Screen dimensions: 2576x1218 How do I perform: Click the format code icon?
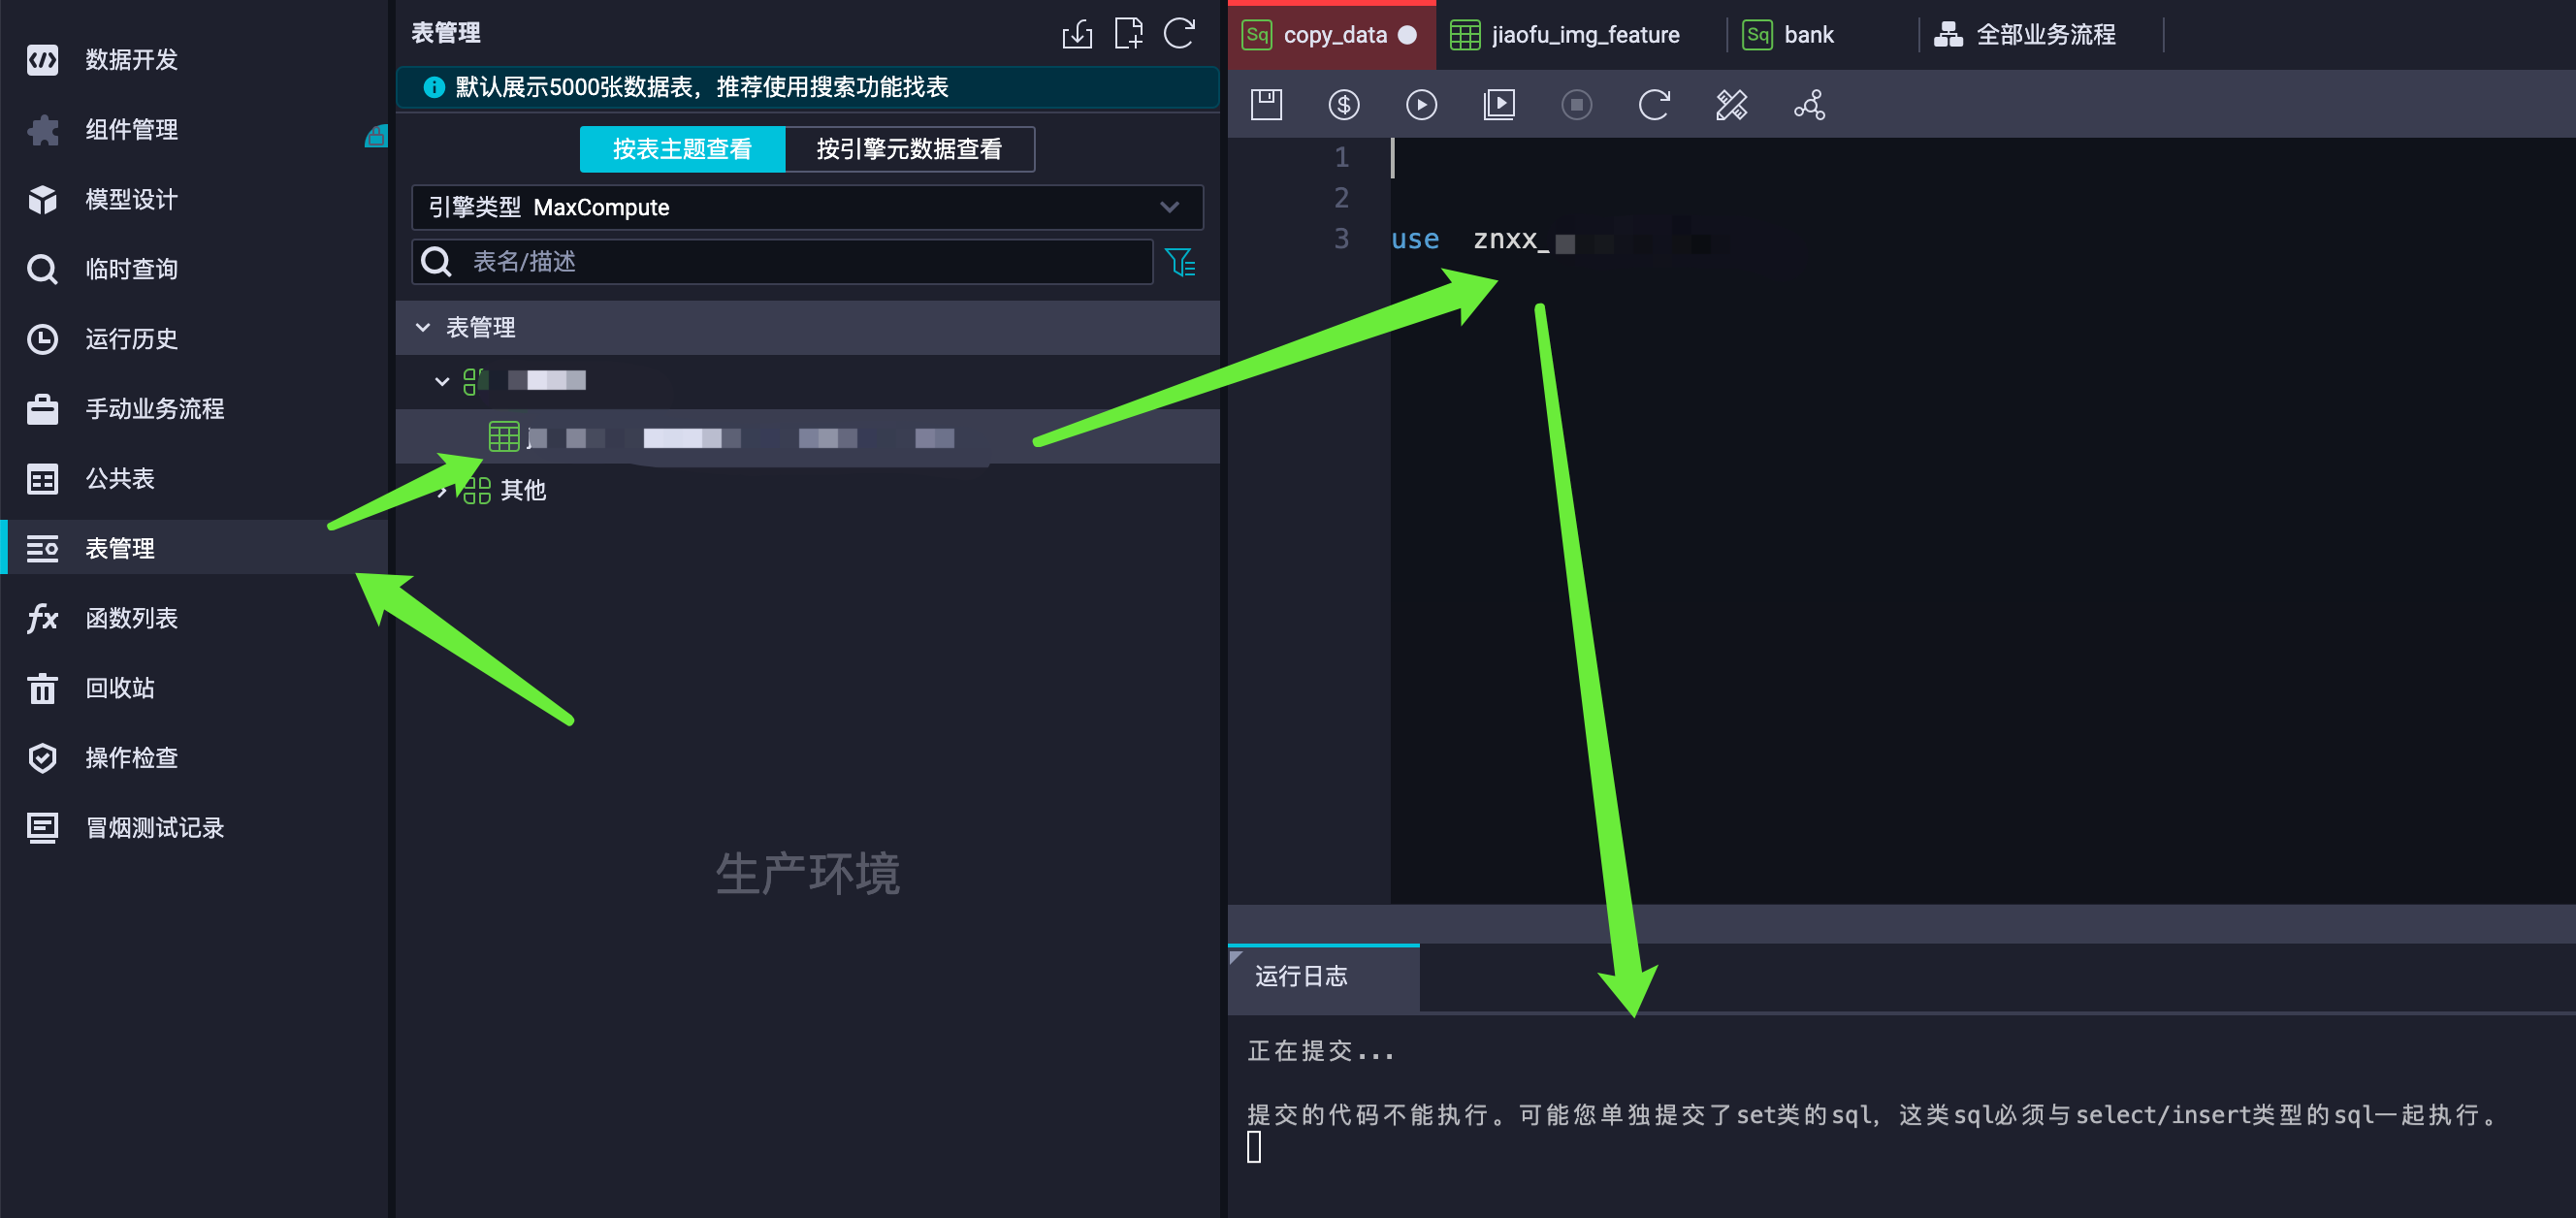point(1731,105)
